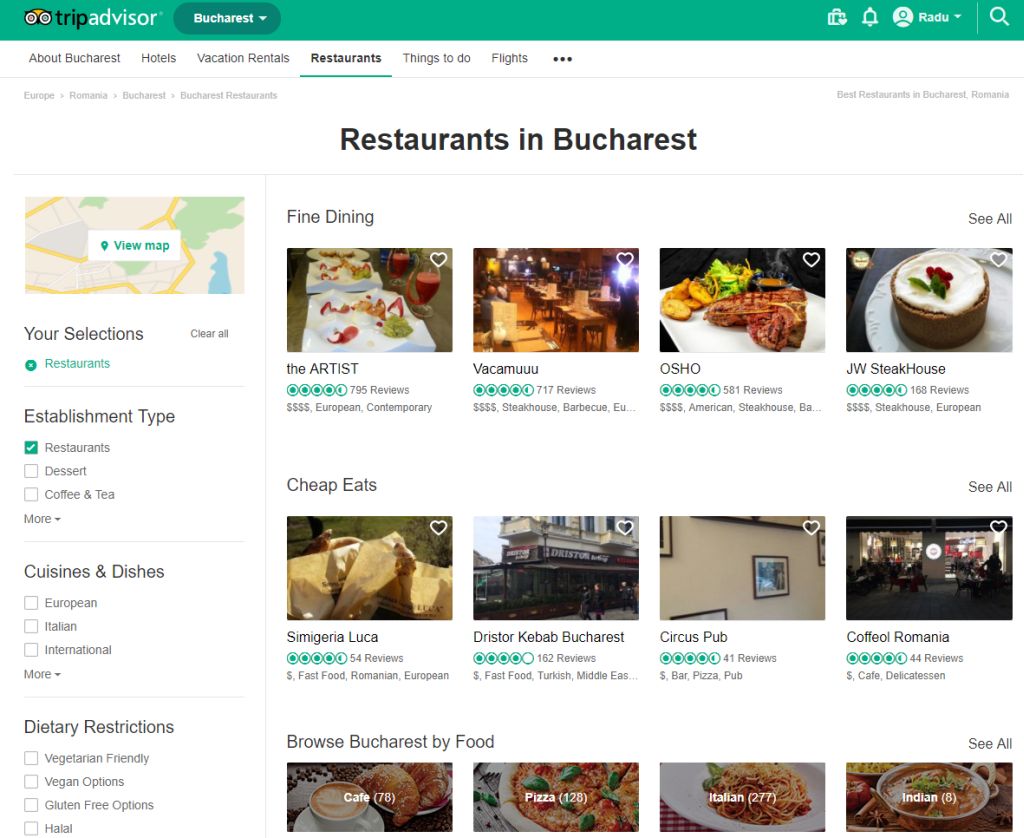Viewport: 1024px width, 838px height.
Task: Save Coffeol Romania with heart icon
Action: coord(998,528)
